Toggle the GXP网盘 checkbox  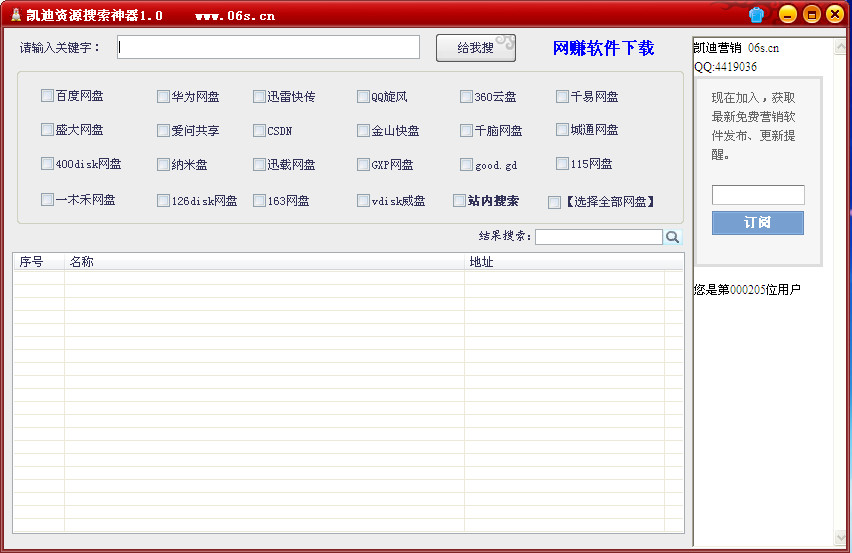(363, 165)
